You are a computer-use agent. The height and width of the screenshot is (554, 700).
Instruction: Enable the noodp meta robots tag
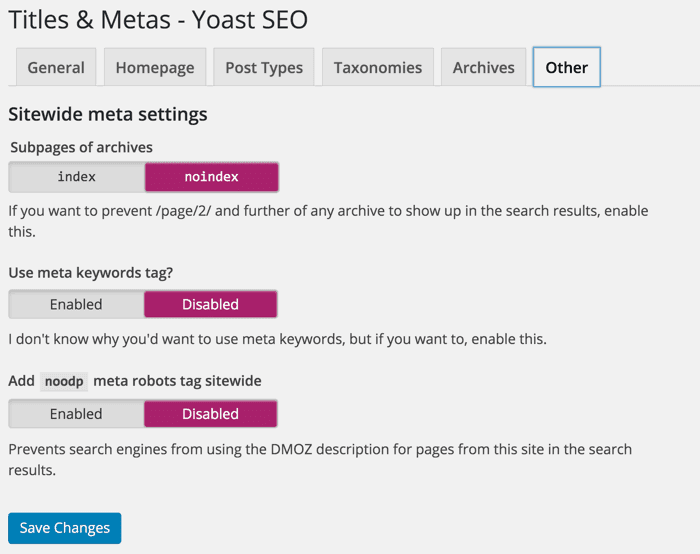click(x=76, y=414)
